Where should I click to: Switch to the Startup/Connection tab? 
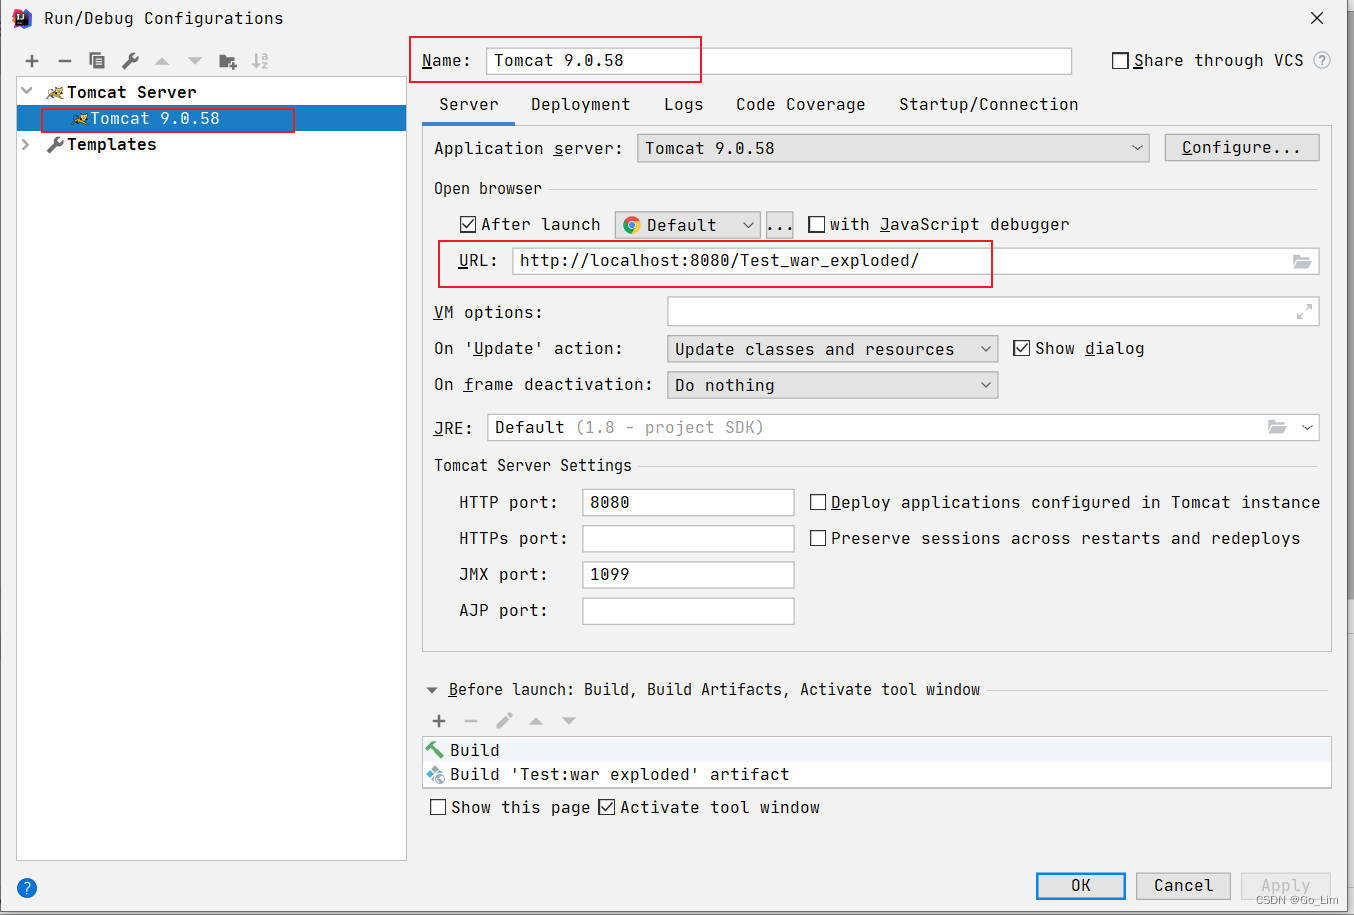coord(988,104)
